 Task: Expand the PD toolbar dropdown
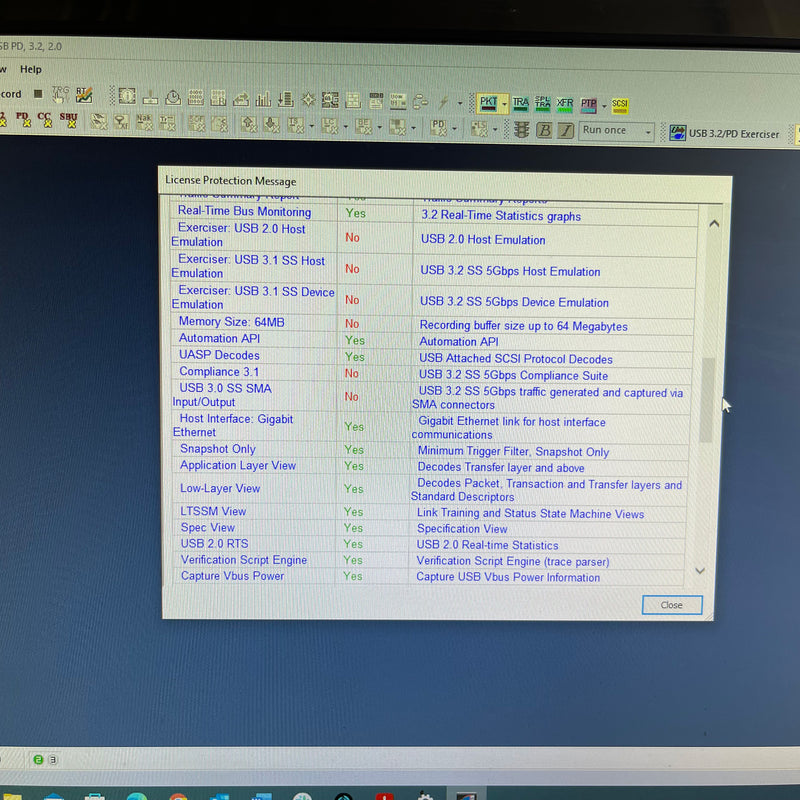tap(453, 127)
